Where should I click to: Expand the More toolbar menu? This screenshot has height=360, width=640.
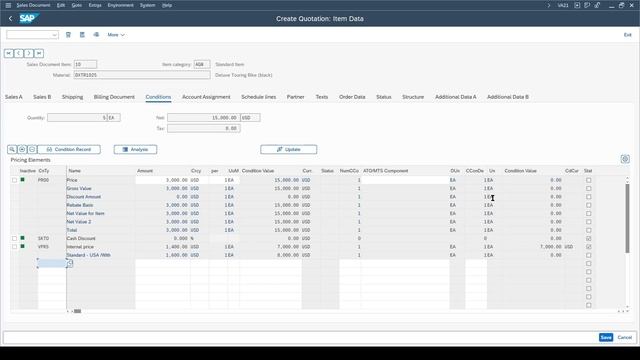point(116,35)
